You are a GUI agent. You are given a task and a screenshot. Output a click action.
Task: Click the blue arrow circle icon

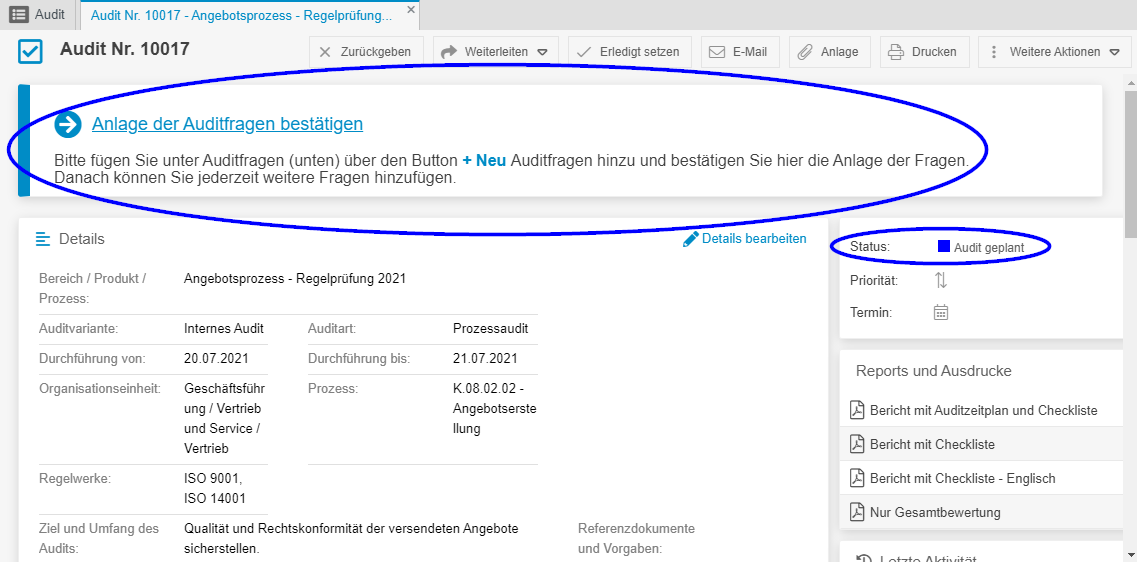67,125
